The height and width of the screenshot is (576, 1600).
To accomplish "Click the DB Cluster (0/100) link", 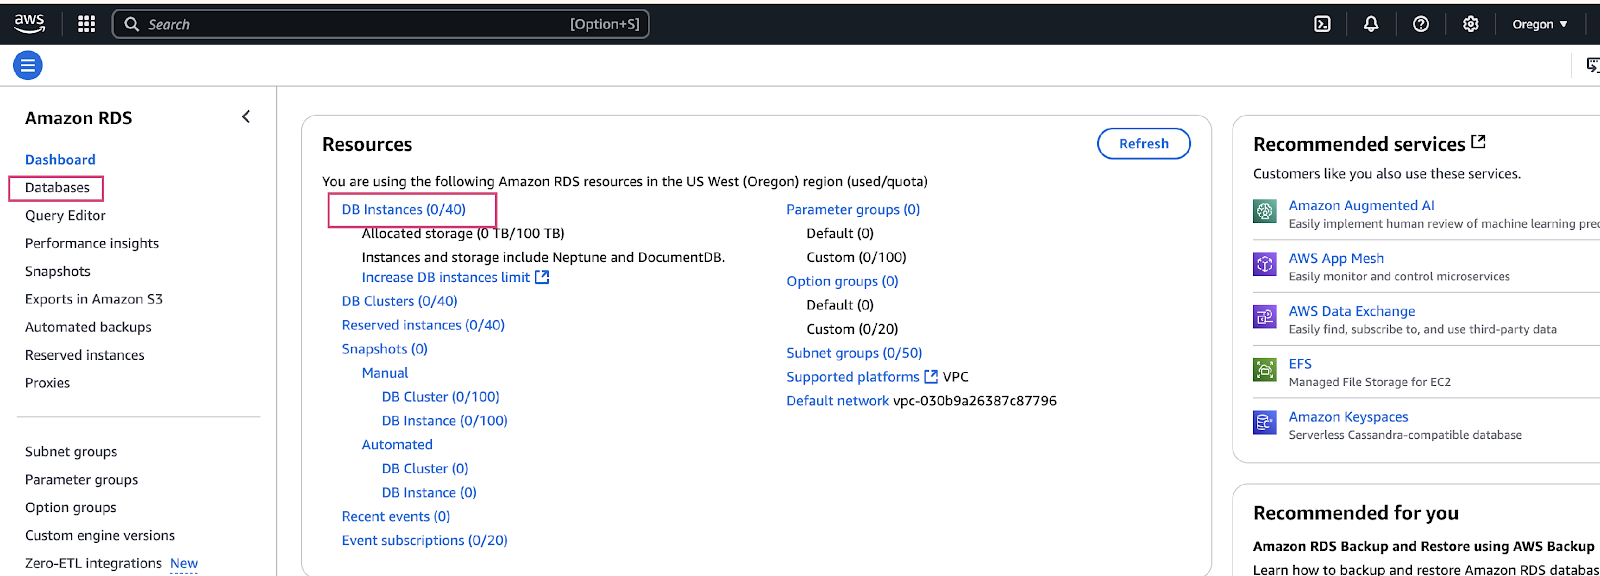I will 441,397.
